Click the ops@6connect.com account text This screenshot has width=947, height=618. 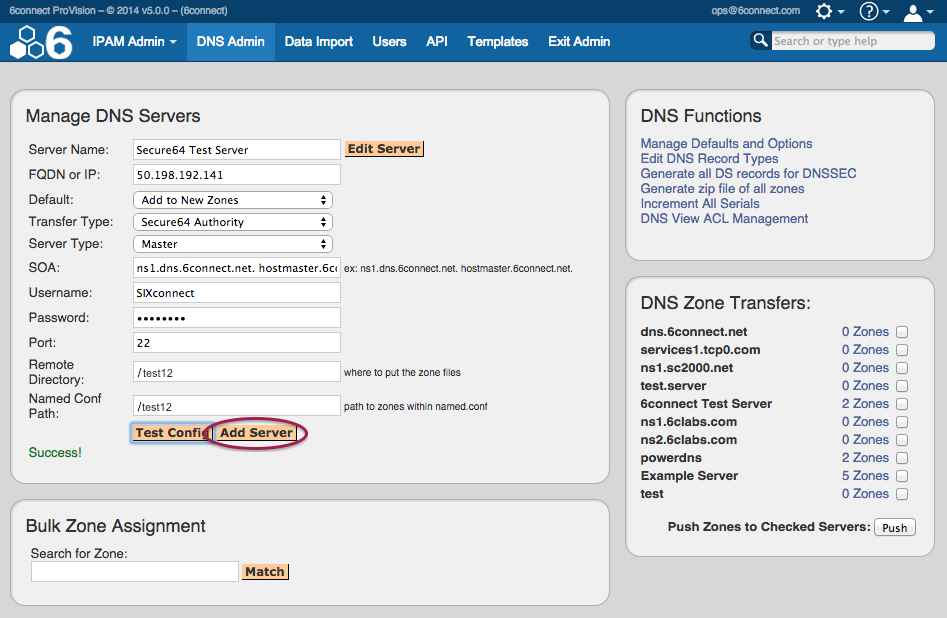(x=756, y=11)
